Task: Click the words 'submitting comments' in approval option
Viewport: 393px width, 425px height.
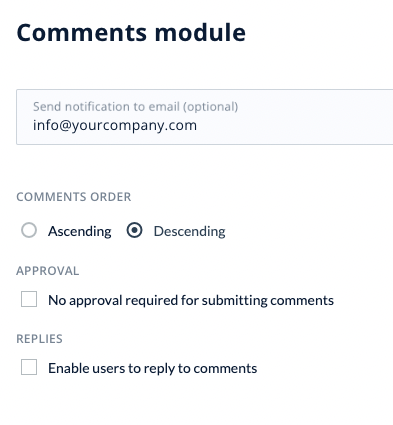Action: (x=268, y=300)
